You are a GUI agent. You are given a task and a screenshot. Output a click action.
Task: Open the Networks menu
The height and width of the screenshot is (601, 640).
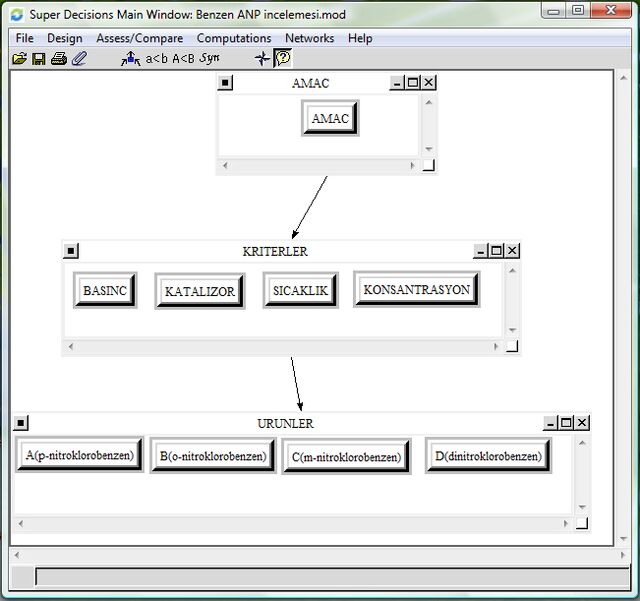309,38
